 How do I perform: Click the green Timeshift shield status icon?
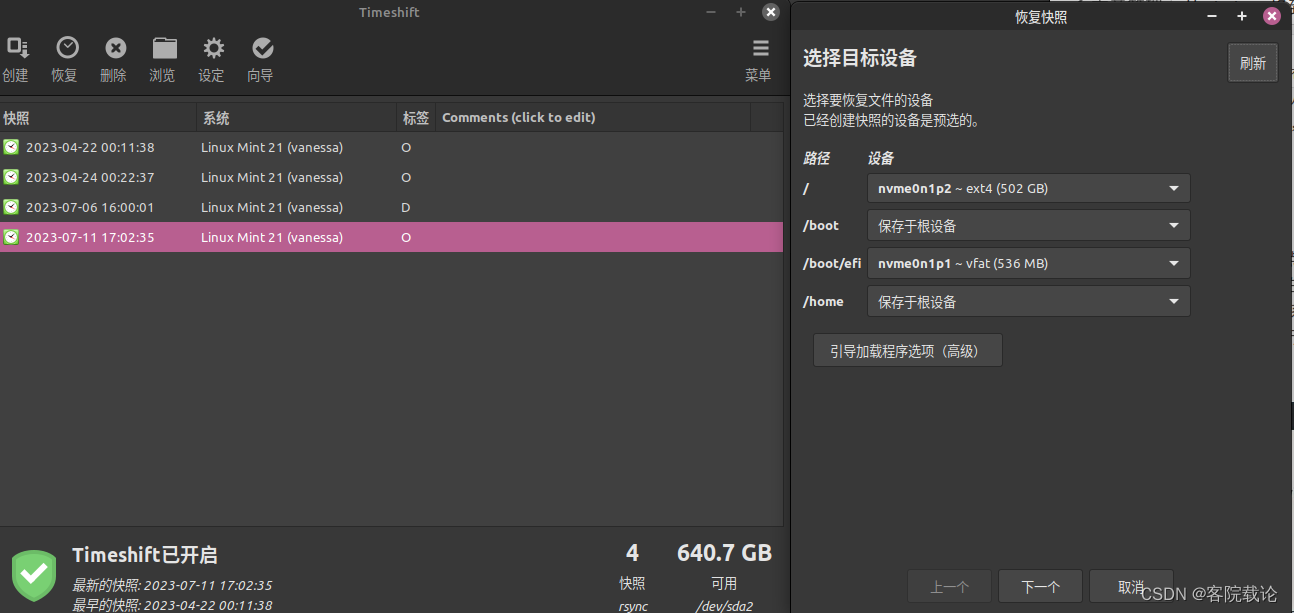(x=34, y=574)
